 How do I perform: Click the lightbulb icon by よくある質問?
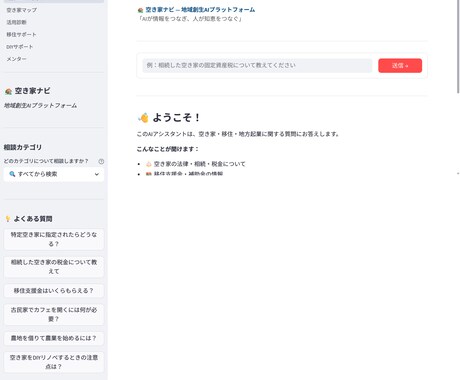(x=8, y=219)
